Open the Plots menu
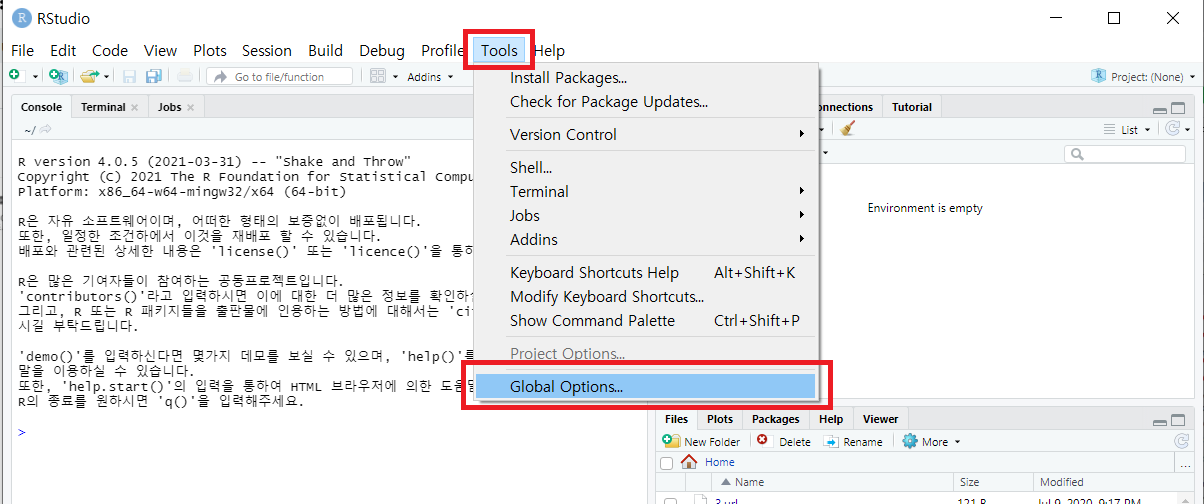This screenshot has width=1204, height=504. coord(210,50)
